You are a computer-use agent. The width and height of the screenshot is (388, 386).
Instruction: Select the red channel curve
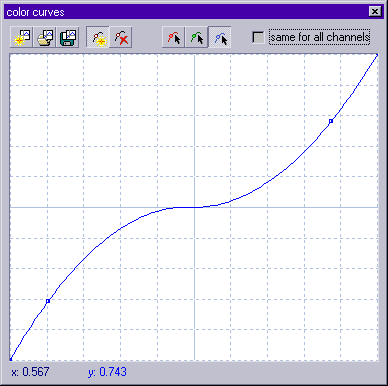coord(173,37)
